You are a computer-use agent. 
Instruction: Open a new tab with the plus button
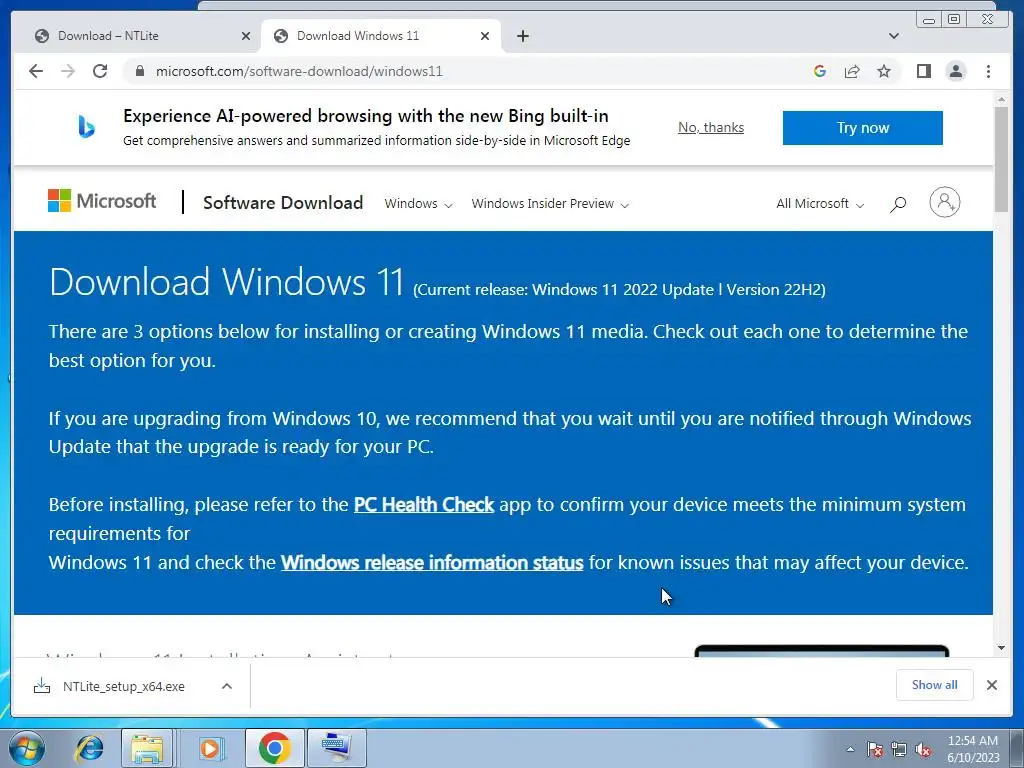coord(522,36)
